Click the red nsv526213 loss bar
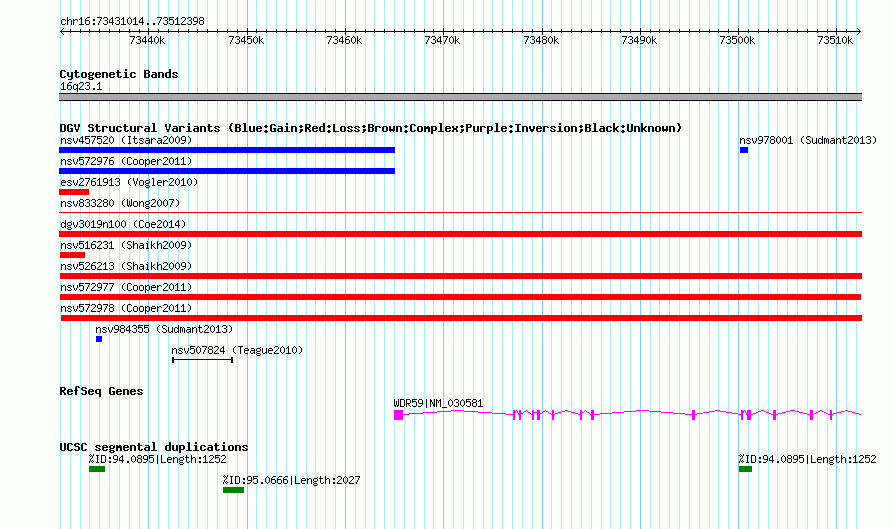Image resolution: width=890 pixels, height=529 pixels. (x=460, y=276)
